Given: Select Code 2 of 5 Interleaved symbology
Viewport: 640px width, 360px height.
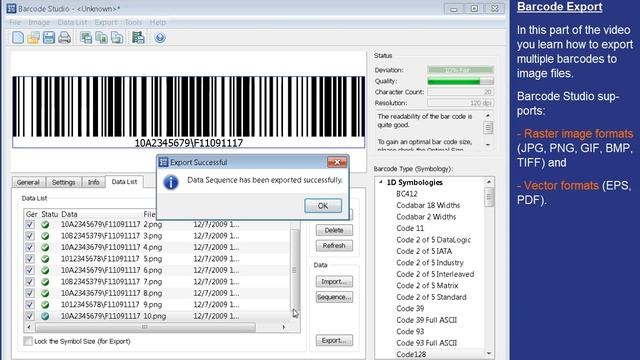Looking at the screenshot, I should click(435, 274).
